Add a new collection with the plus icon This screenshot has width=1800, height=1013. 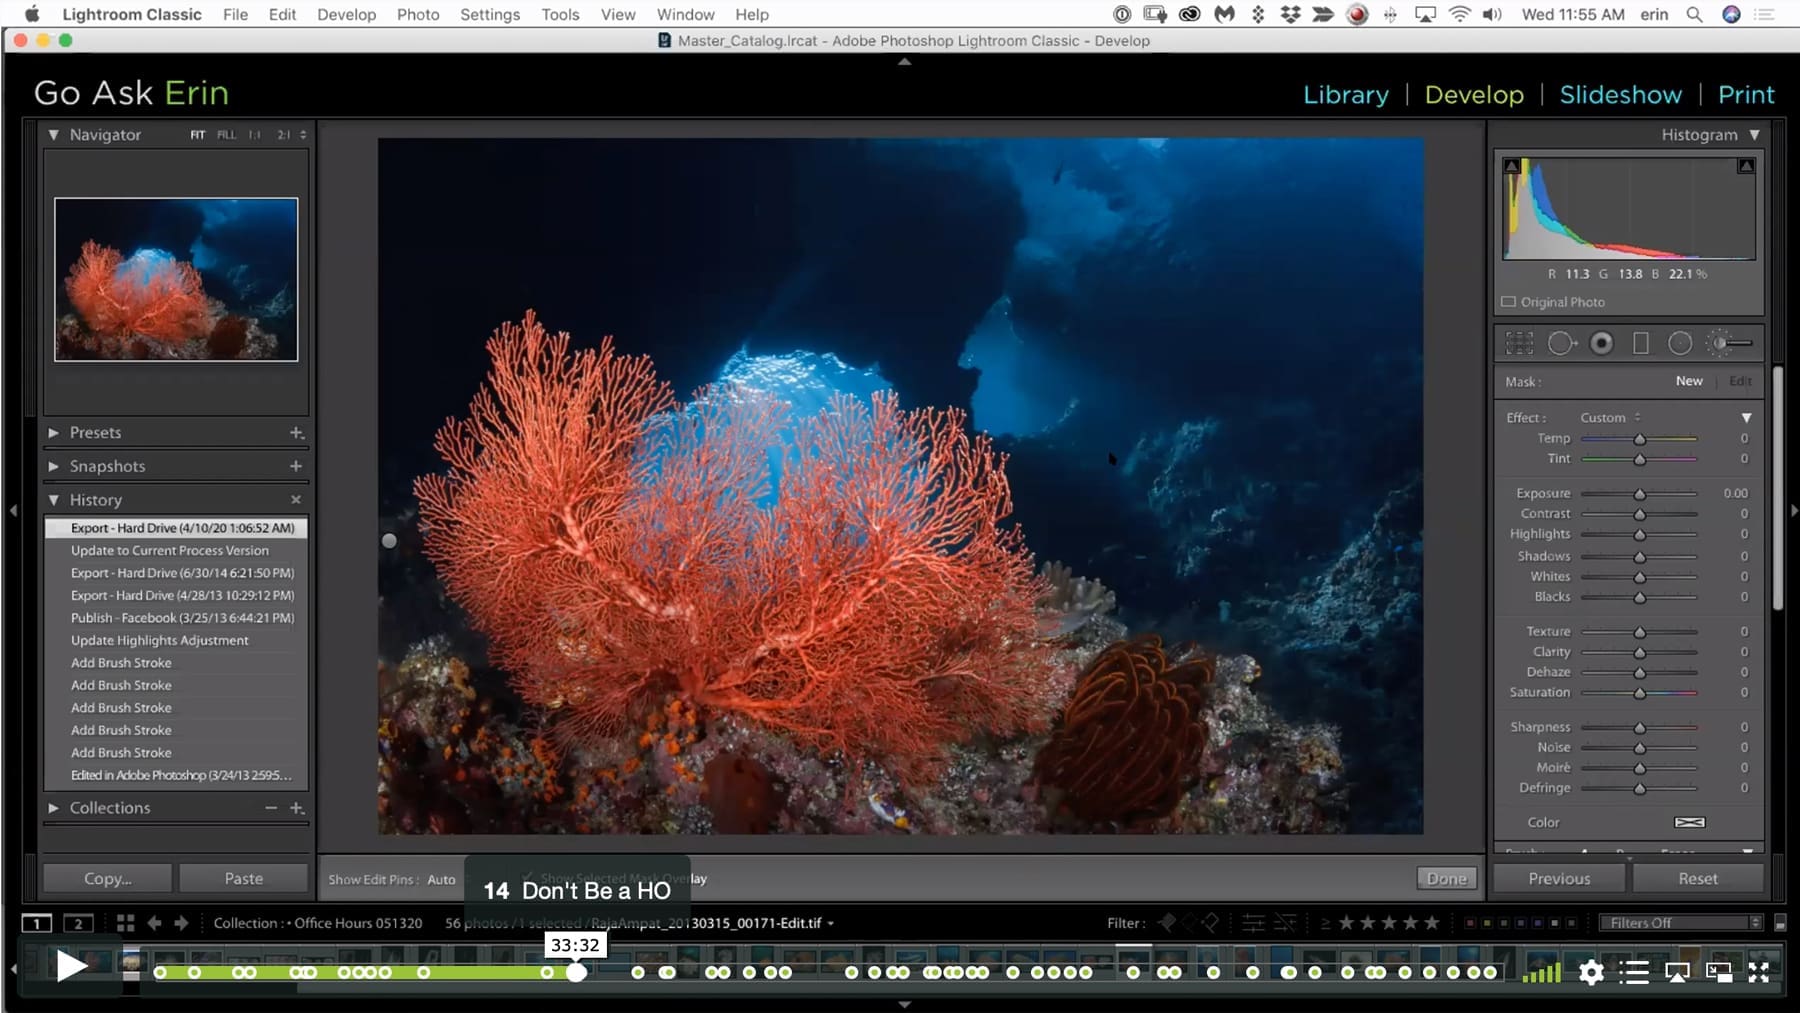pos(296,808)
